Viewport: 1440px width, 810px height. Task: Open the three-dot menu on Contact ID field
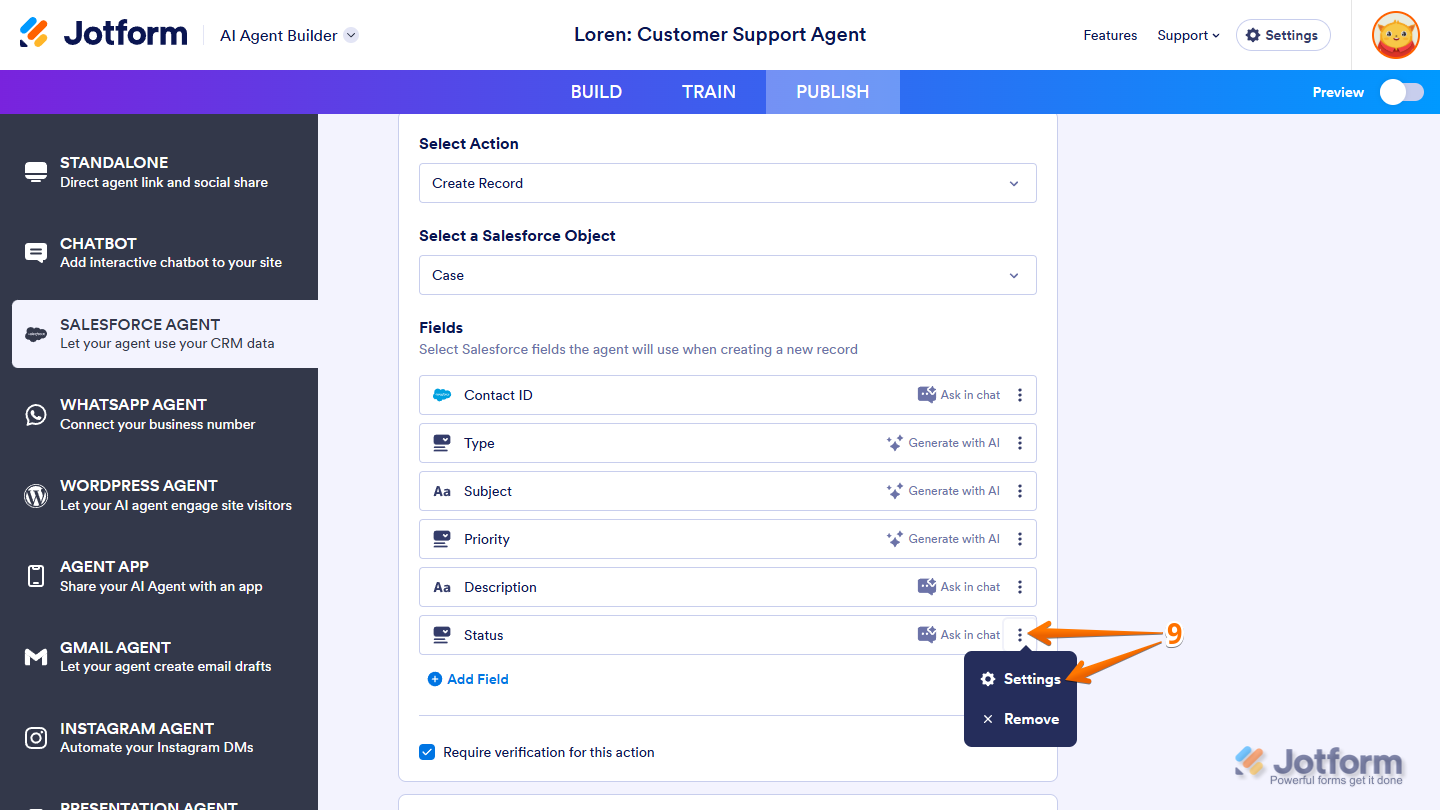[1020, 394]
